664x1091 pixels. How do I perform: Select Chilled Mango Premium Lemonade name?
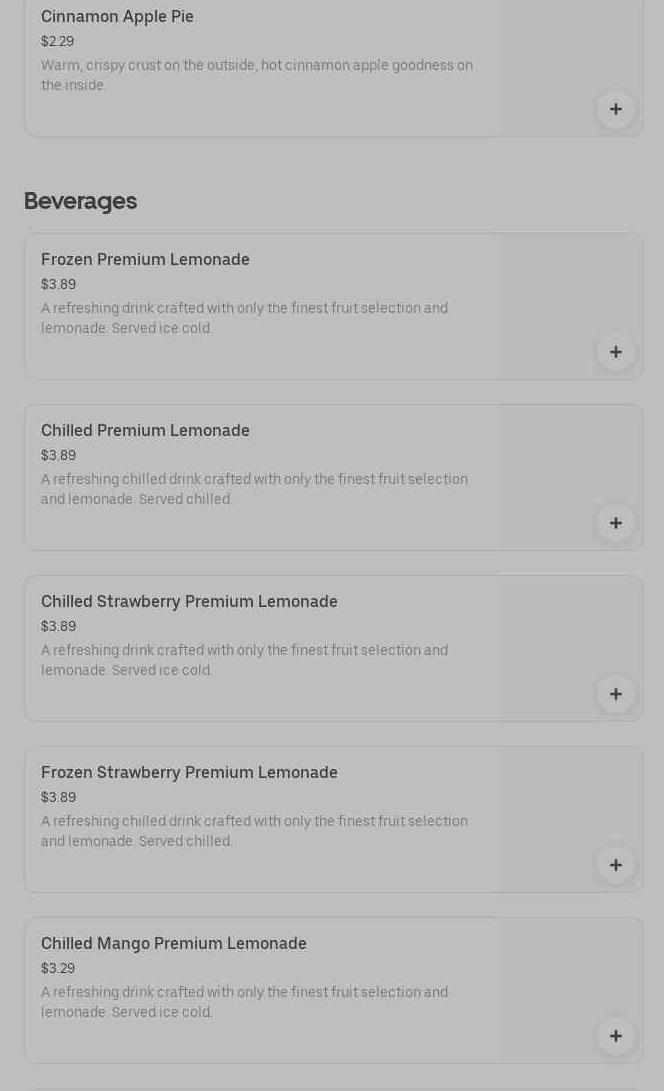click(x=173, y=943)
